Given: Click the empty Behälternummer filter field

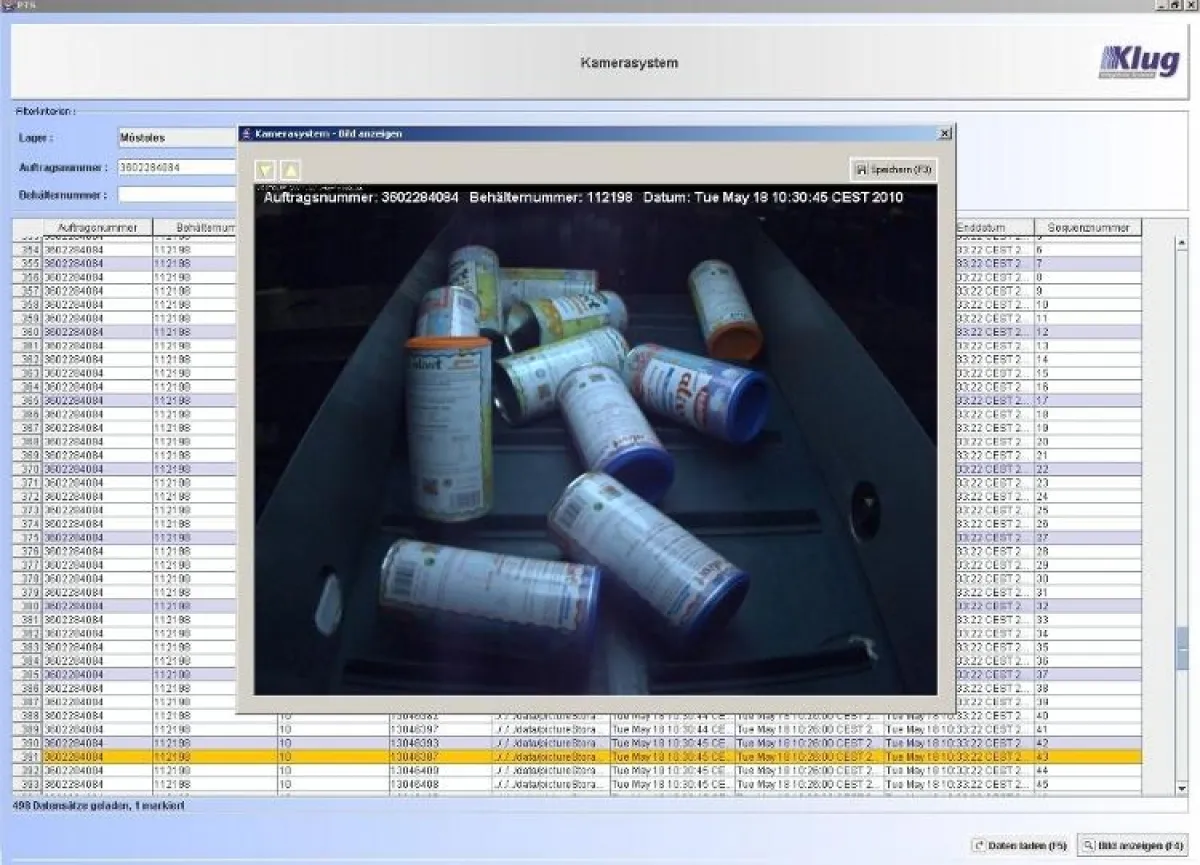Looking at the screenshot, I should 177,194.
